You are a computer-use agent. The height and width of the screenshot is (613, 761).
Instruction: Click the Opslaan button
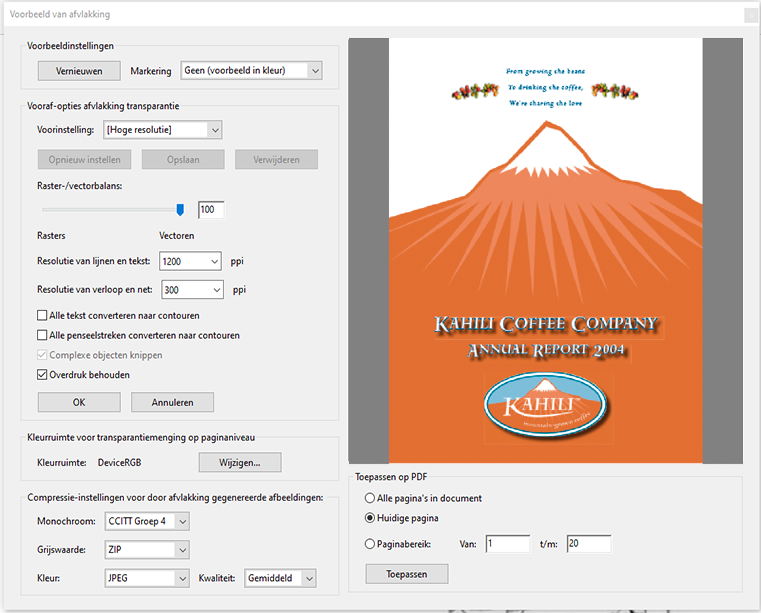183,159
